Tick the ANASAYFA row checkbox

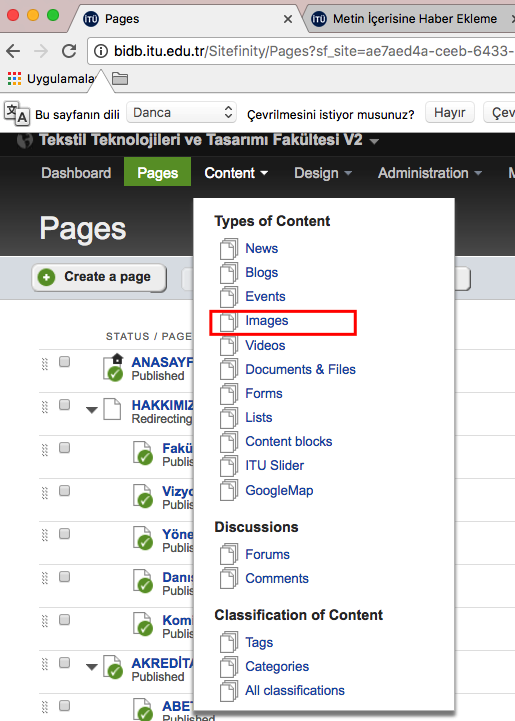click(64, 362)
